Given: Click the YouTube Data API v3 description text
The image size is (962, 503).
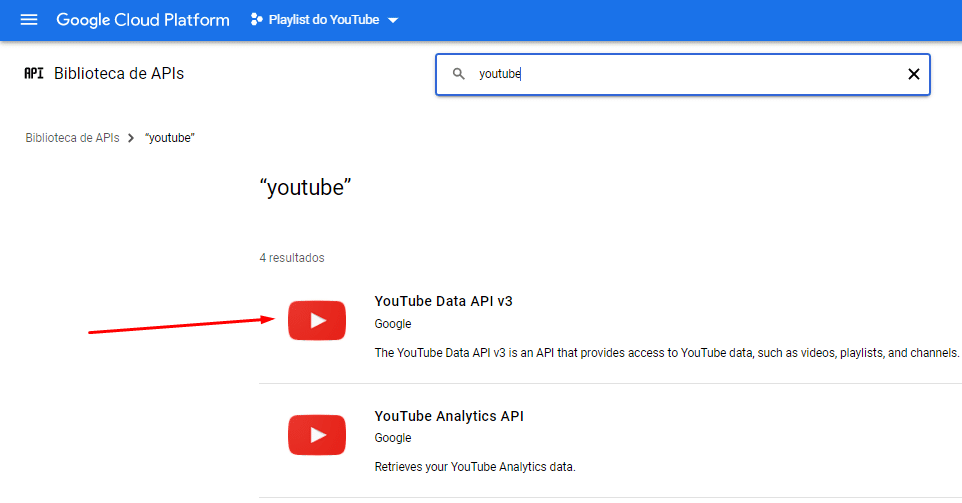Looking at the screenshot, I should pyautogui.click(x=666, y=353).
